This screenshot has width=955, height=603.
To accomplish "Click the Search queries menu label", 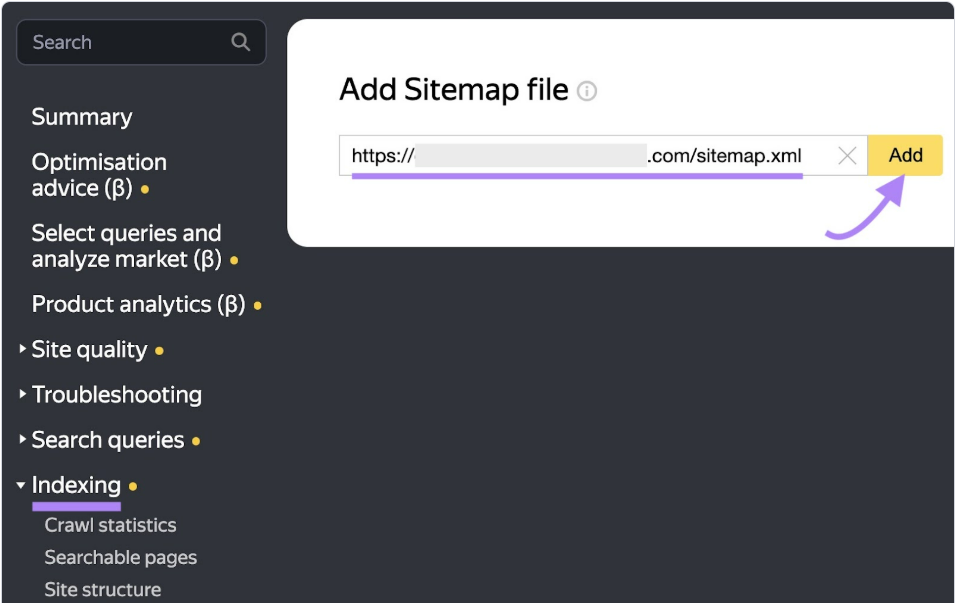I will [108, 440].
